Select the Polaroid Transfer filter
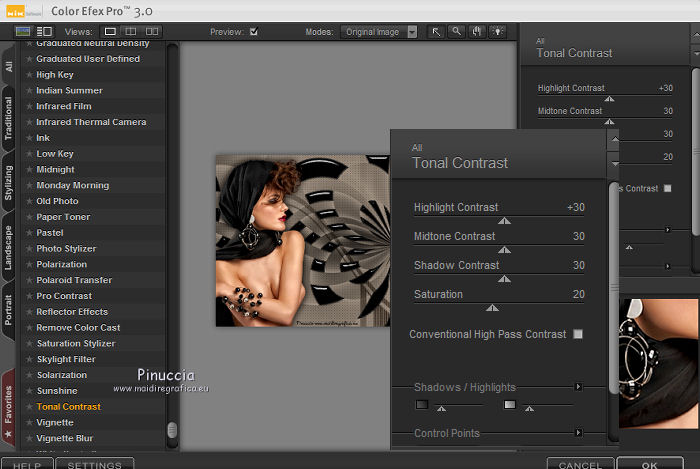Image resolution: width=700 pixels, height=469 pixels. 74,280
